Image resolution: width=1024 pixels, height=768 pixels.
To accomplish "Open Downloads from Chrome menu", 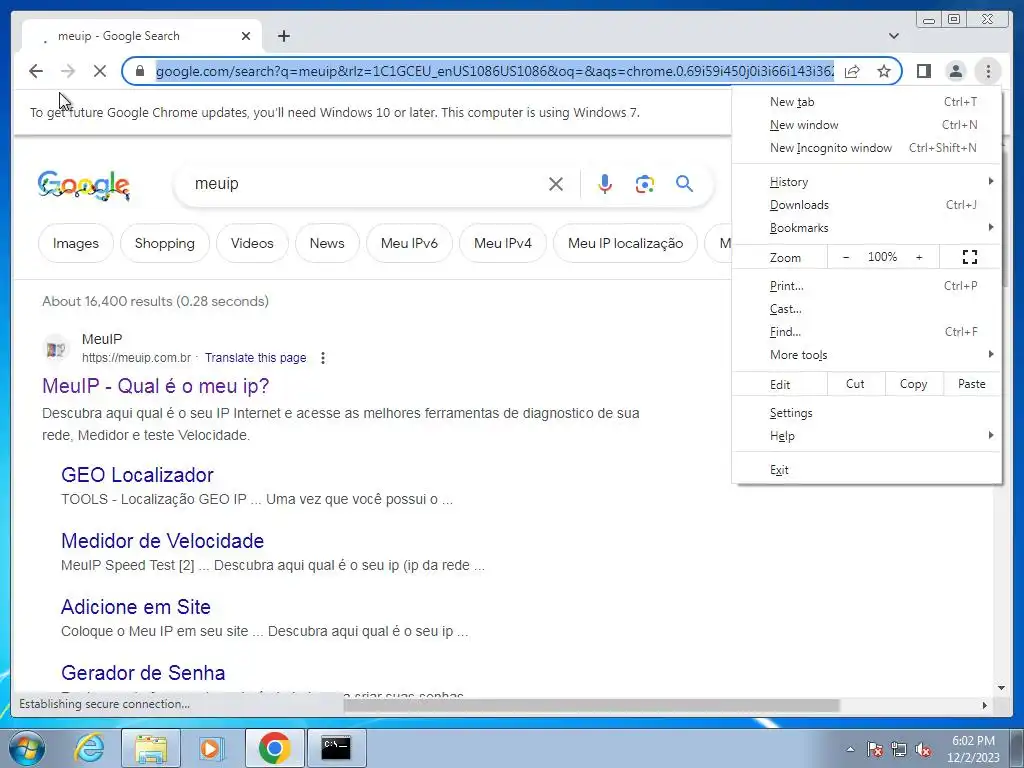I will (x=867, y=205).
